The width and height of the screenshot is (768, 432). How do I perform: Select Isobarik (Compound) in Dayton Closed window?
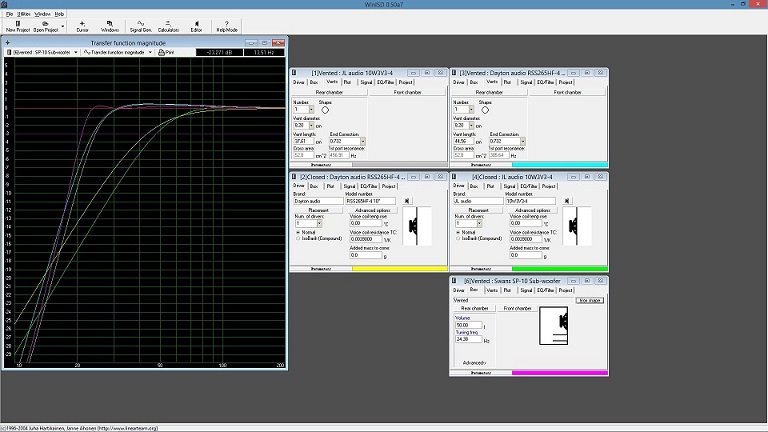pyautogui.click(x=298, y=239)
